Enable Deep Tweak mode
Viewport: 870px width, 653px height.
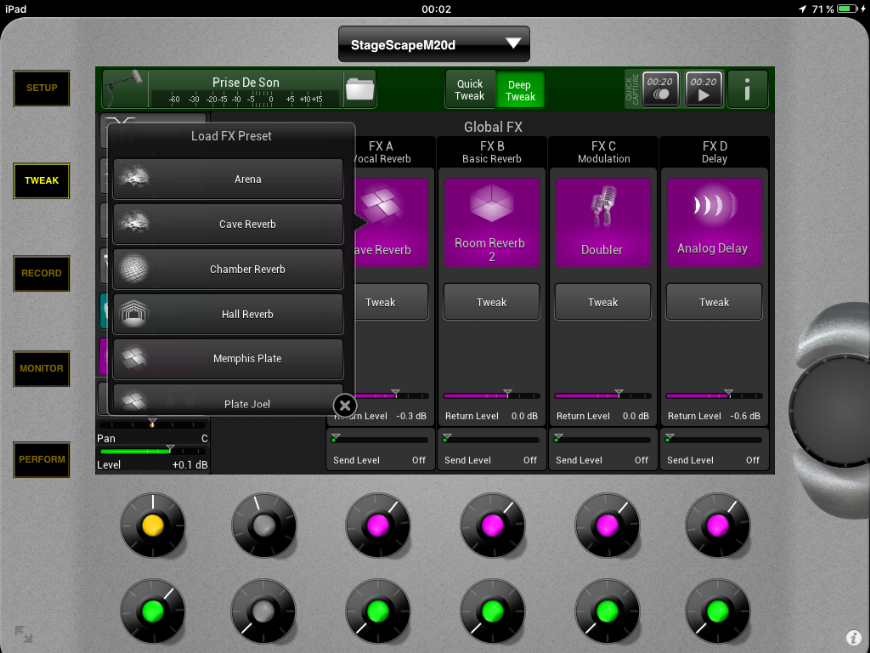(520, 90)
